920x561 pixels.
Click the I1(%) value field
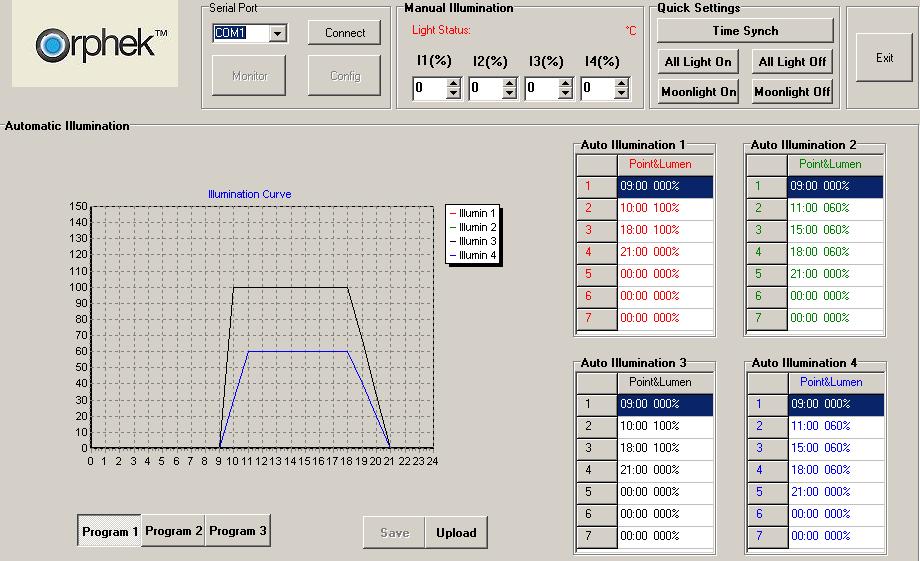coord(429,88)
